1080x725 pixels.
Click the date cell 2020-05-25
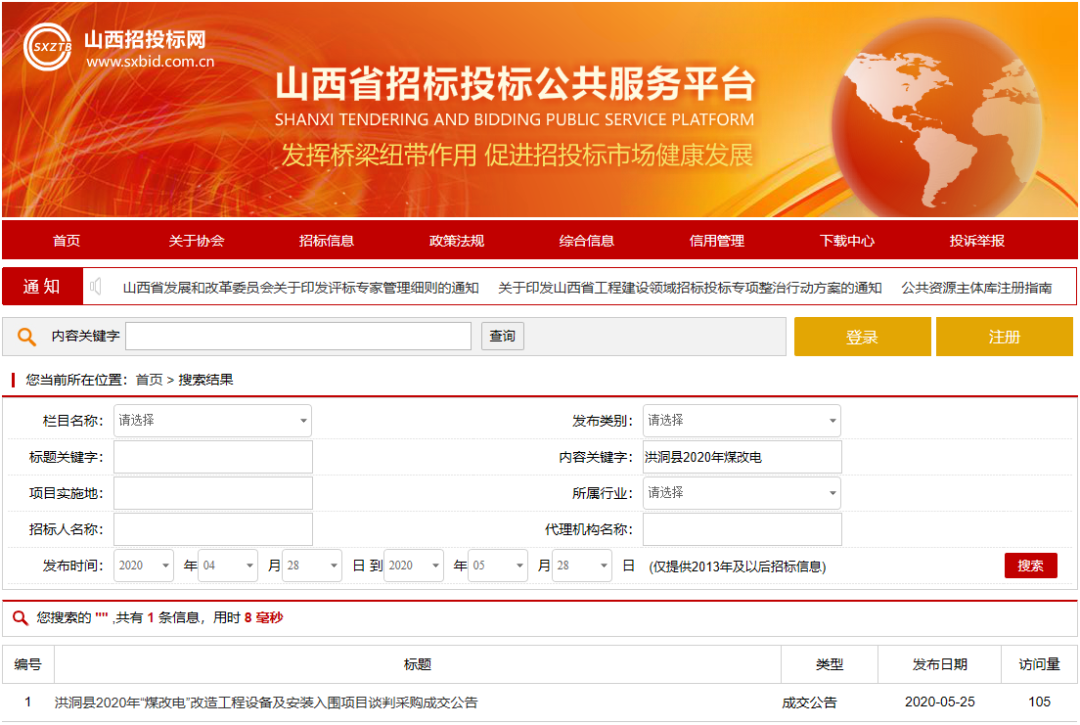coord(939,702)
